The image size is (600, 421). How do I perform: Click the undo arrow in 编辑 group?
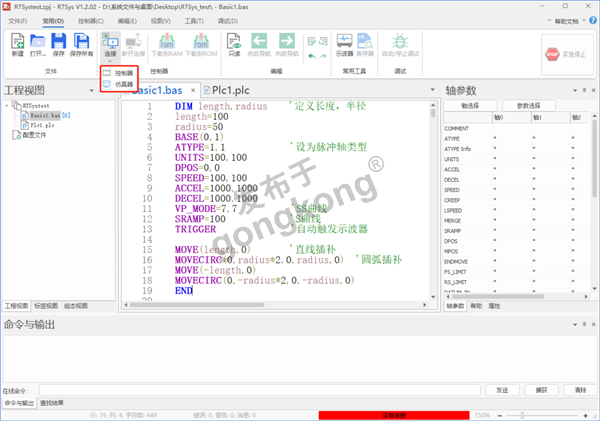[312, 56]
